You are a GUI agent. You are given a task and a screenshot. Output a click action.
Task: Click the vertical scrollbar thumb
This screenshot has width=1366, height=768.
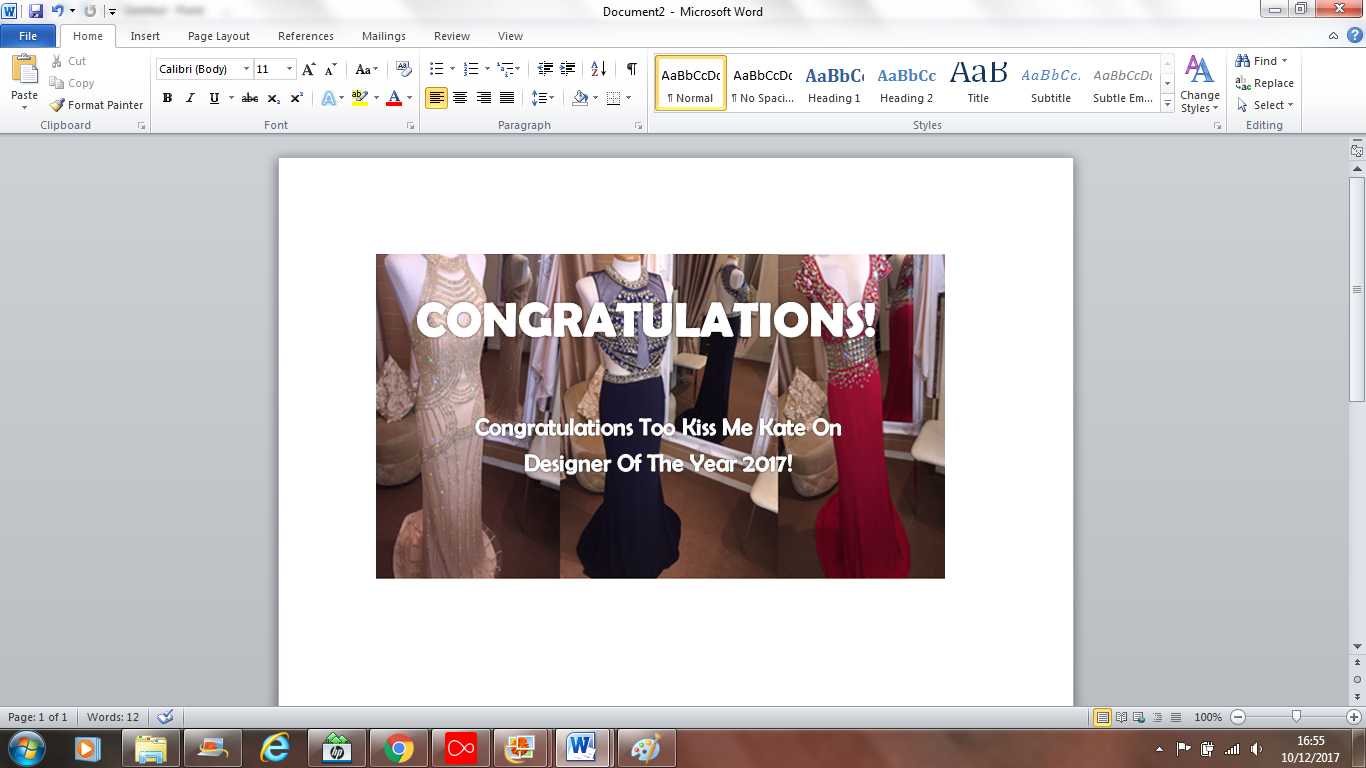tap(1357, 290)
